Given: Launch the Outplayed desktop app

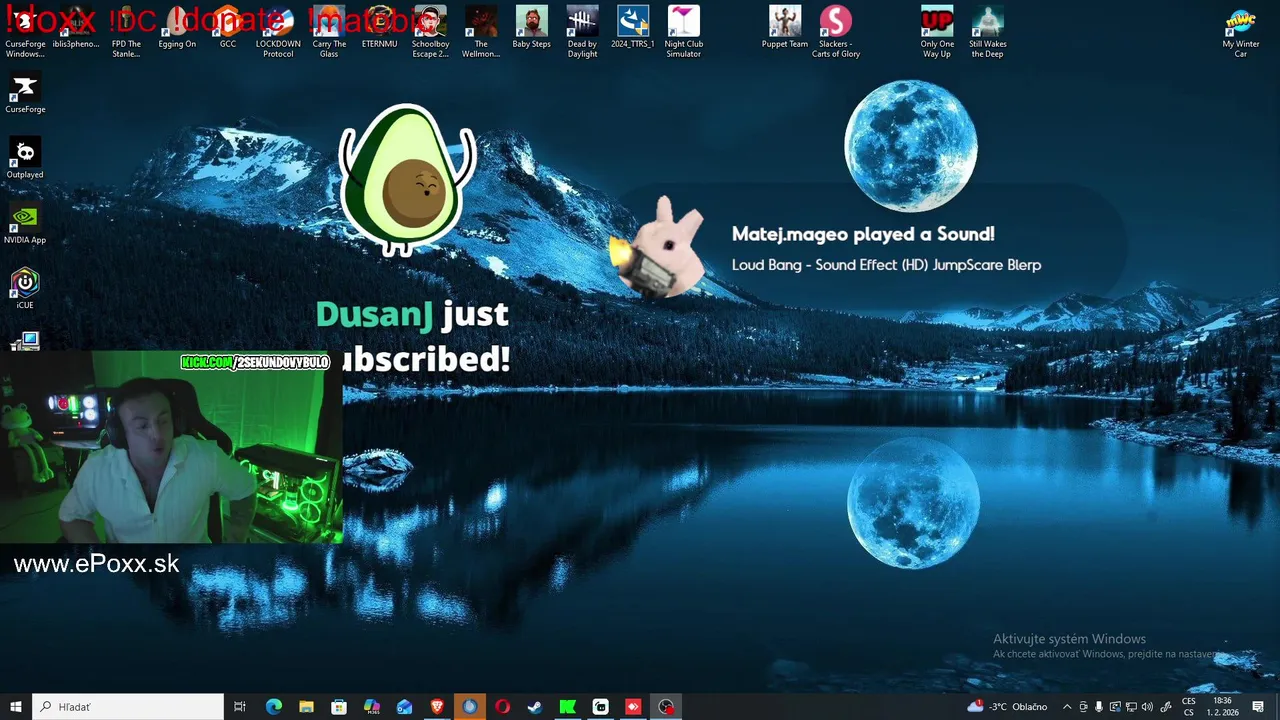Looking at the screenshot, I should coord(25,159).
